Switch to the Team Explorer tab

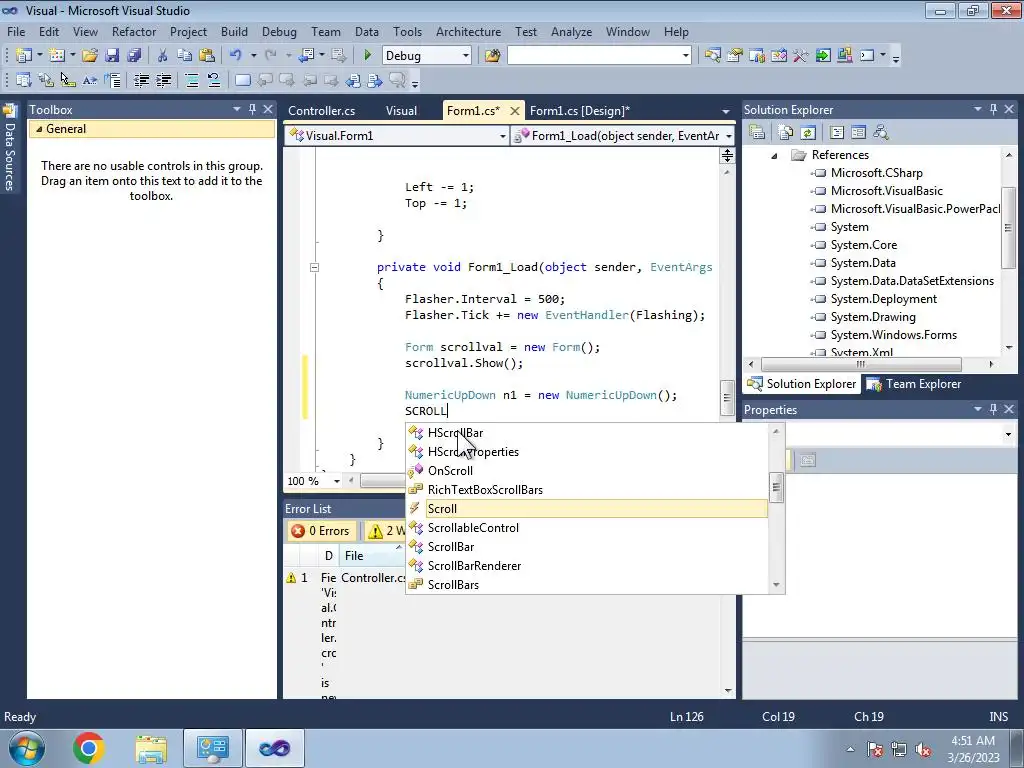[914, 384]
